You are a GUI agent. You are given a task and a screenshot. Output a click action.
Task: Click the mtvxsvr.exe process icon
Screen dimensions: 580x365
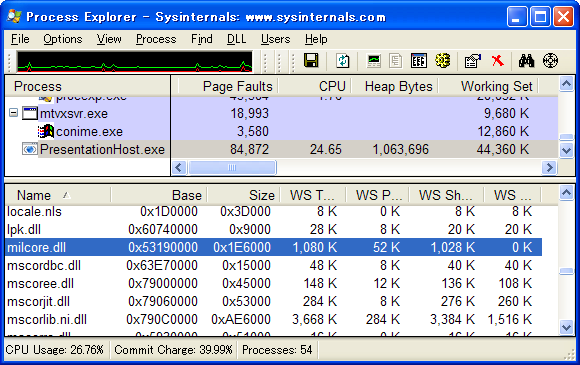click(x=30, y=113)
